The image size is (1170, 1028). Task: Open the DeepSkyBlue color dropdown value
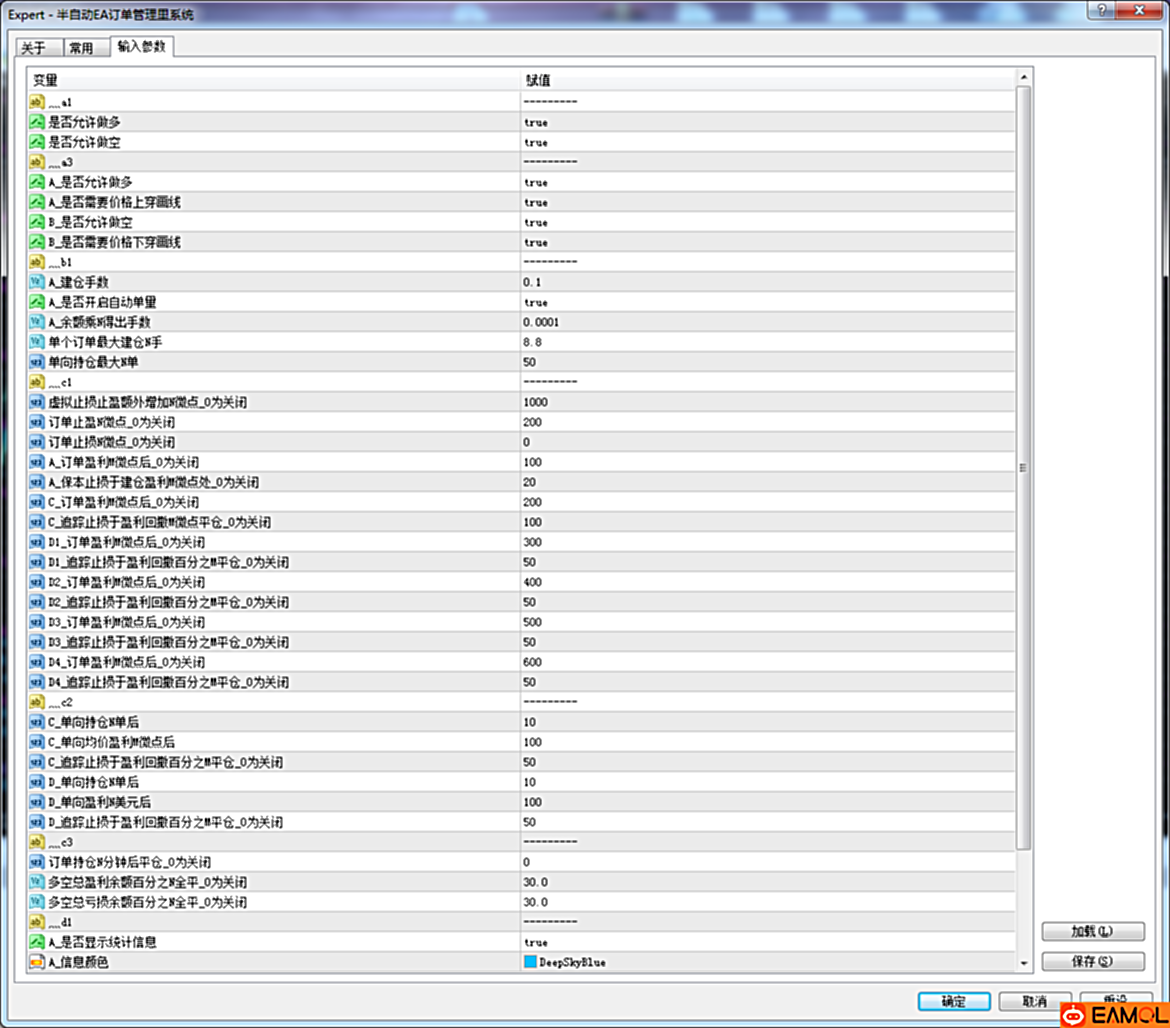(572, 962)
